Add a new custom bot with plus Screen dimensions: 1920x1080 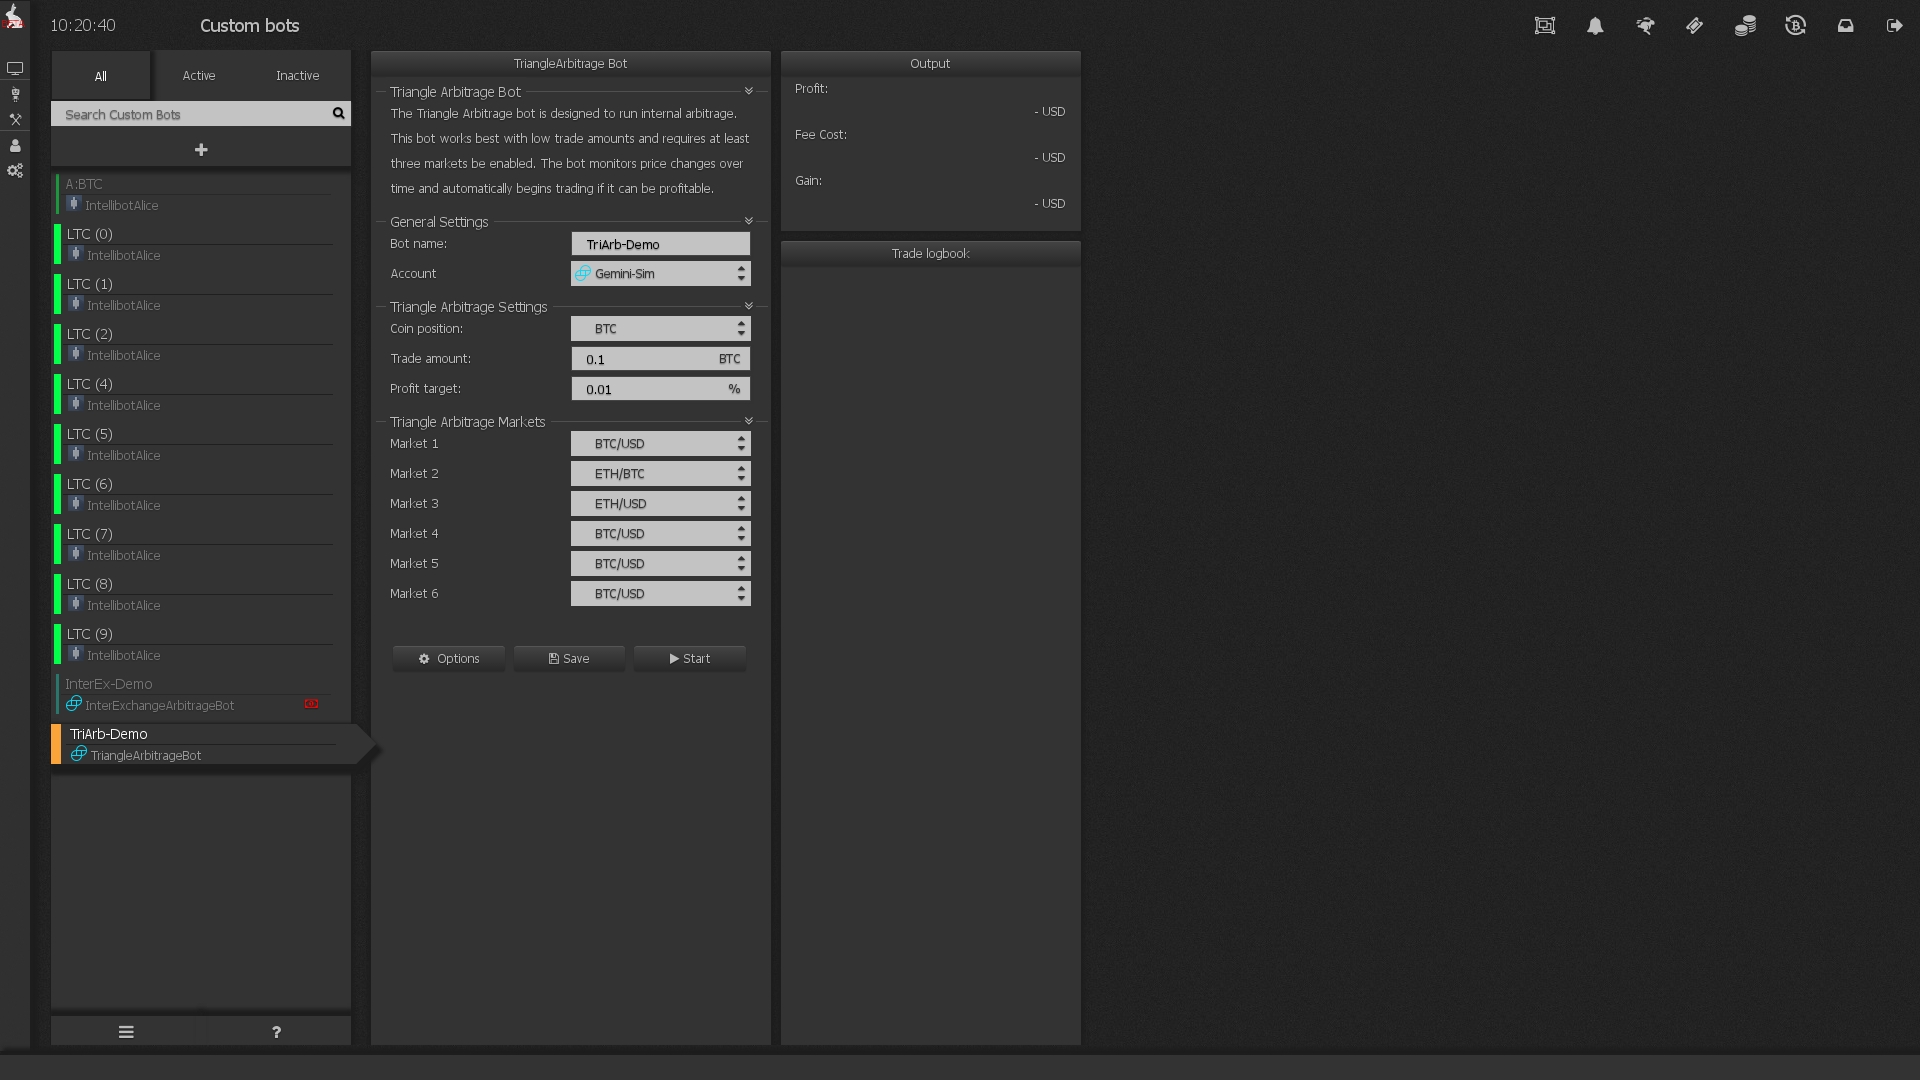[x=201, y=150]
